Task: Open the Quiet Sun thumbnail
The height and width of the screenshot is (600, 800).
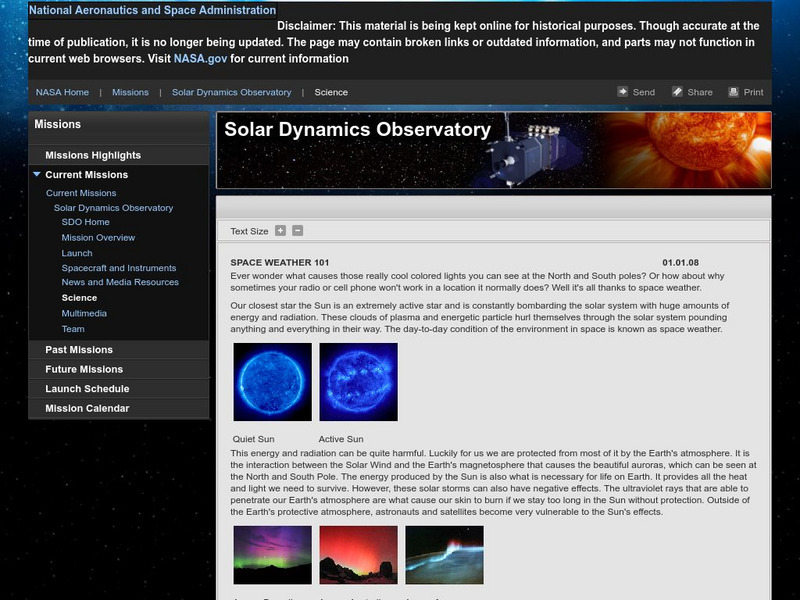Action: (272, 382)
